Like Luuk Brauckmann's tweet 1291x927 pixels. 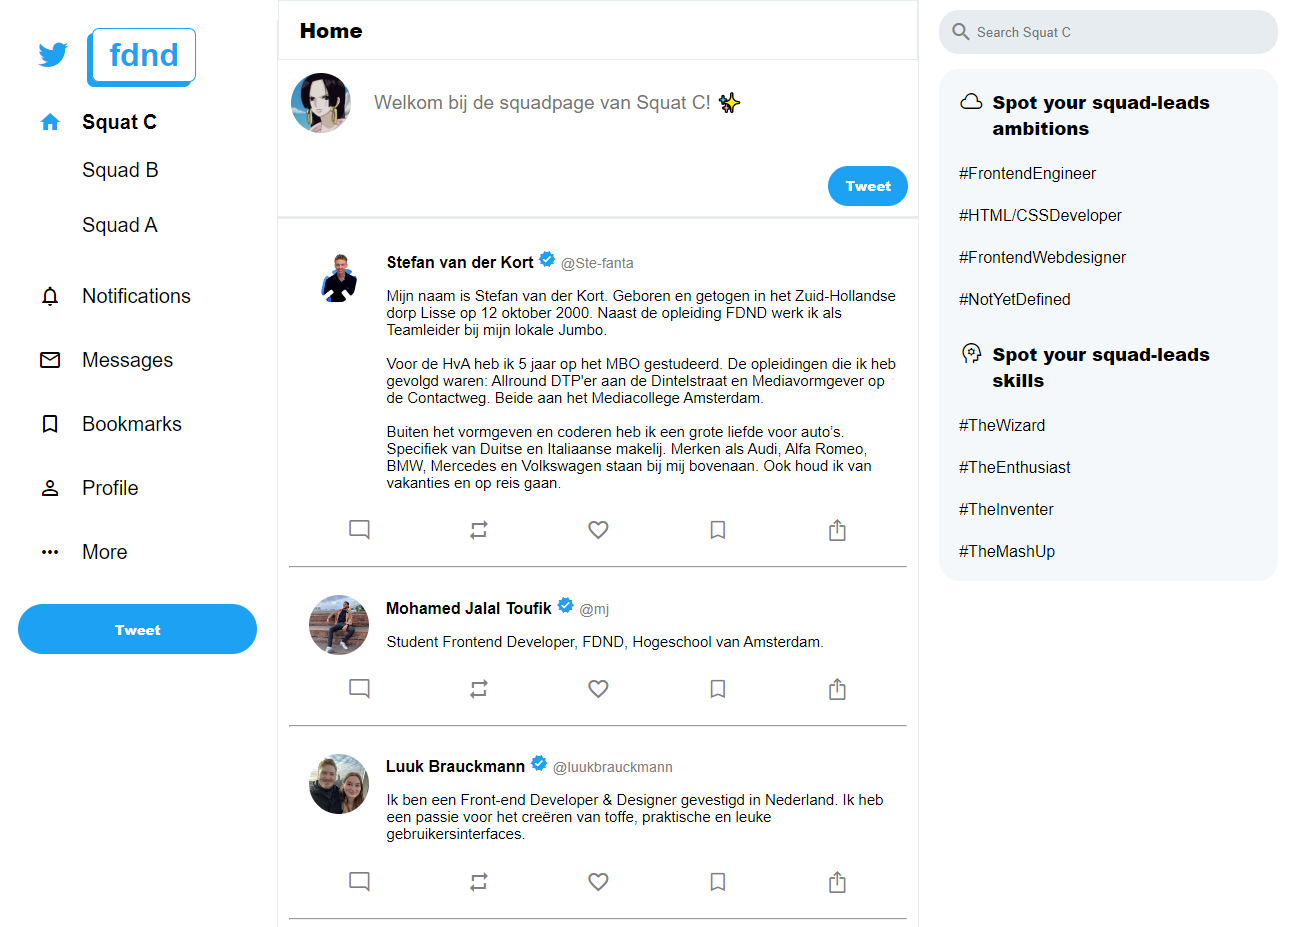[598, 881]
